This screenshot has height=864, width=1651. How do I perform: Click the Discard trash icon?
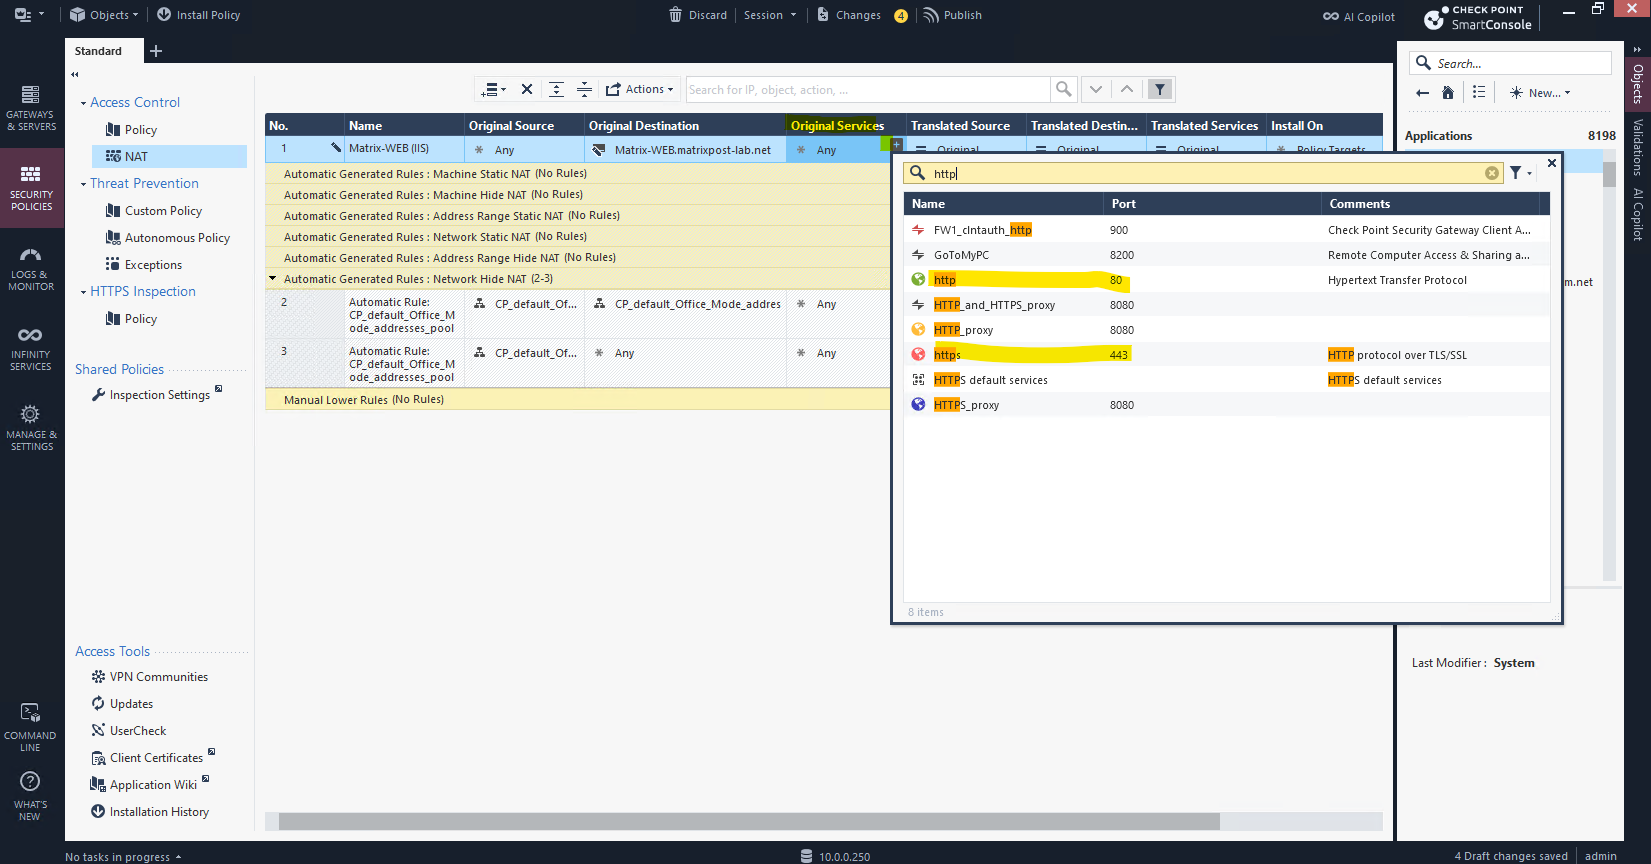tap(676, 15)
